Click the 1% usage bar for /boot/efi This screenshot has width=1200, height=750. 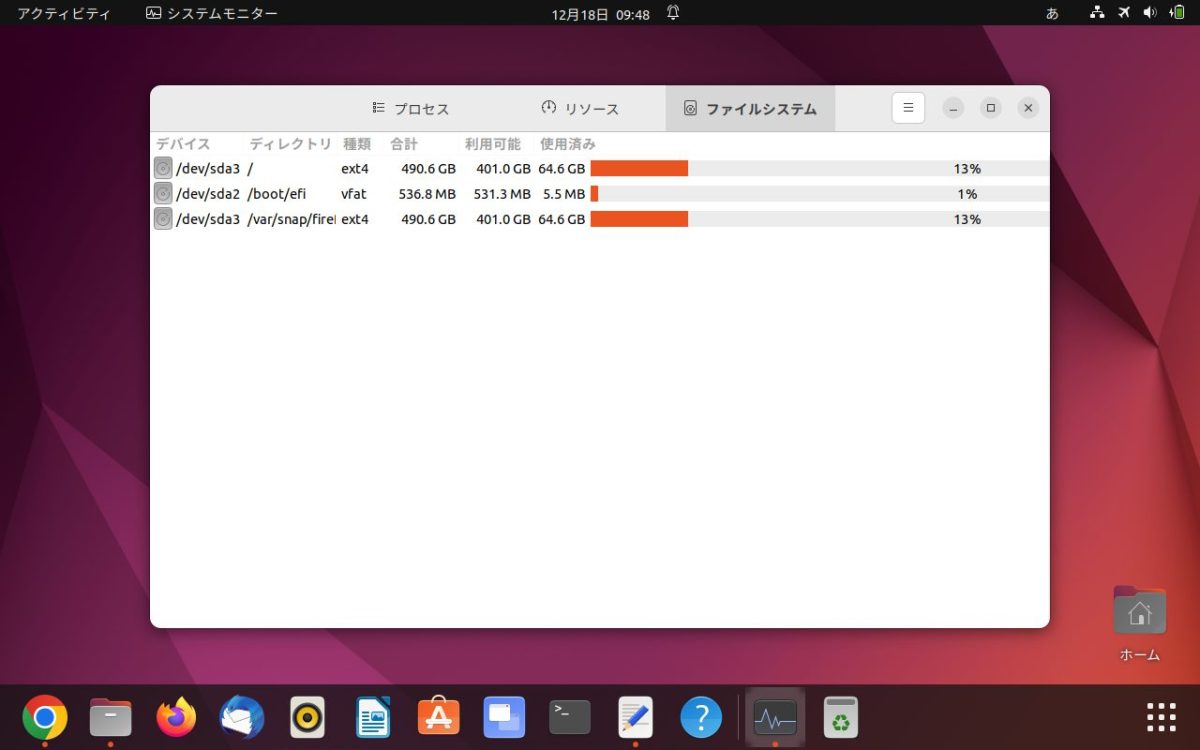pos(820,194)
